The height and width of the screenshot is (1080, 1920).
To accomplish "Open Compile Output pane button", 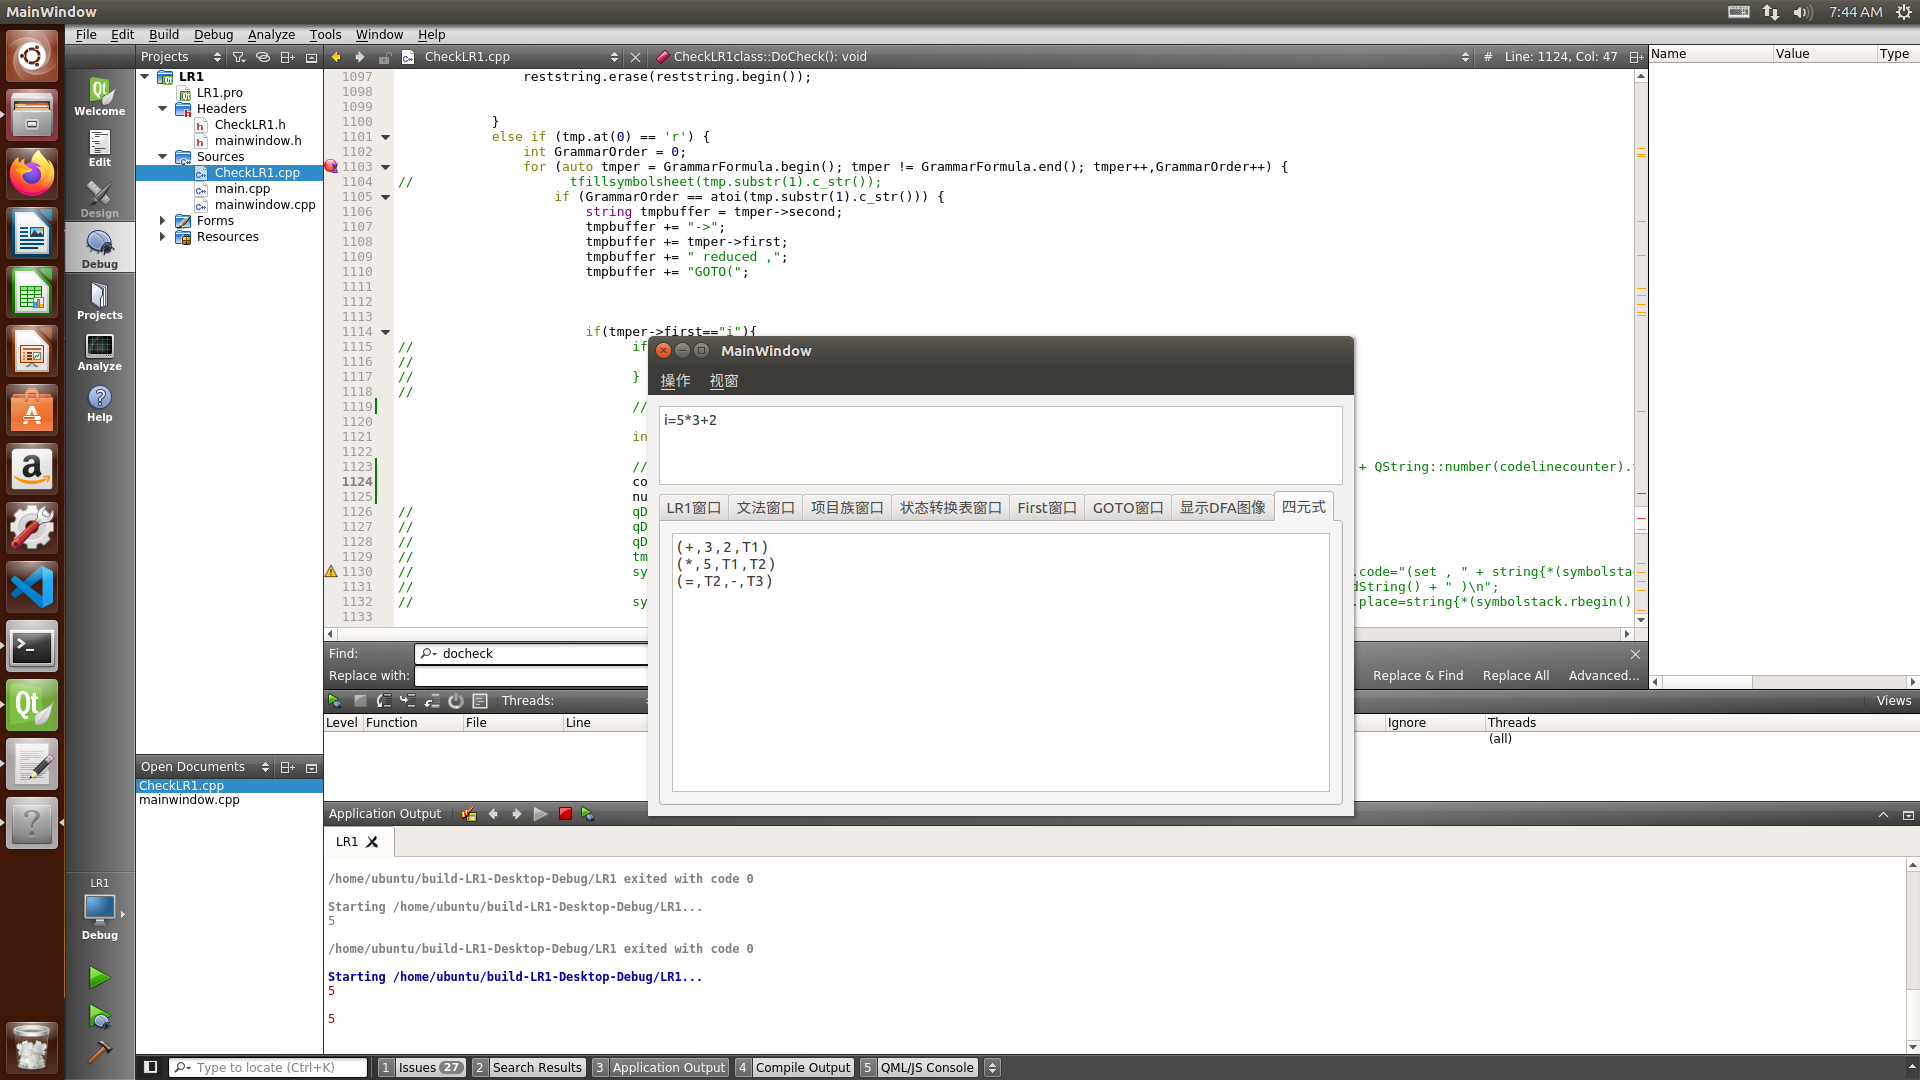I will tap(801, 1067).
